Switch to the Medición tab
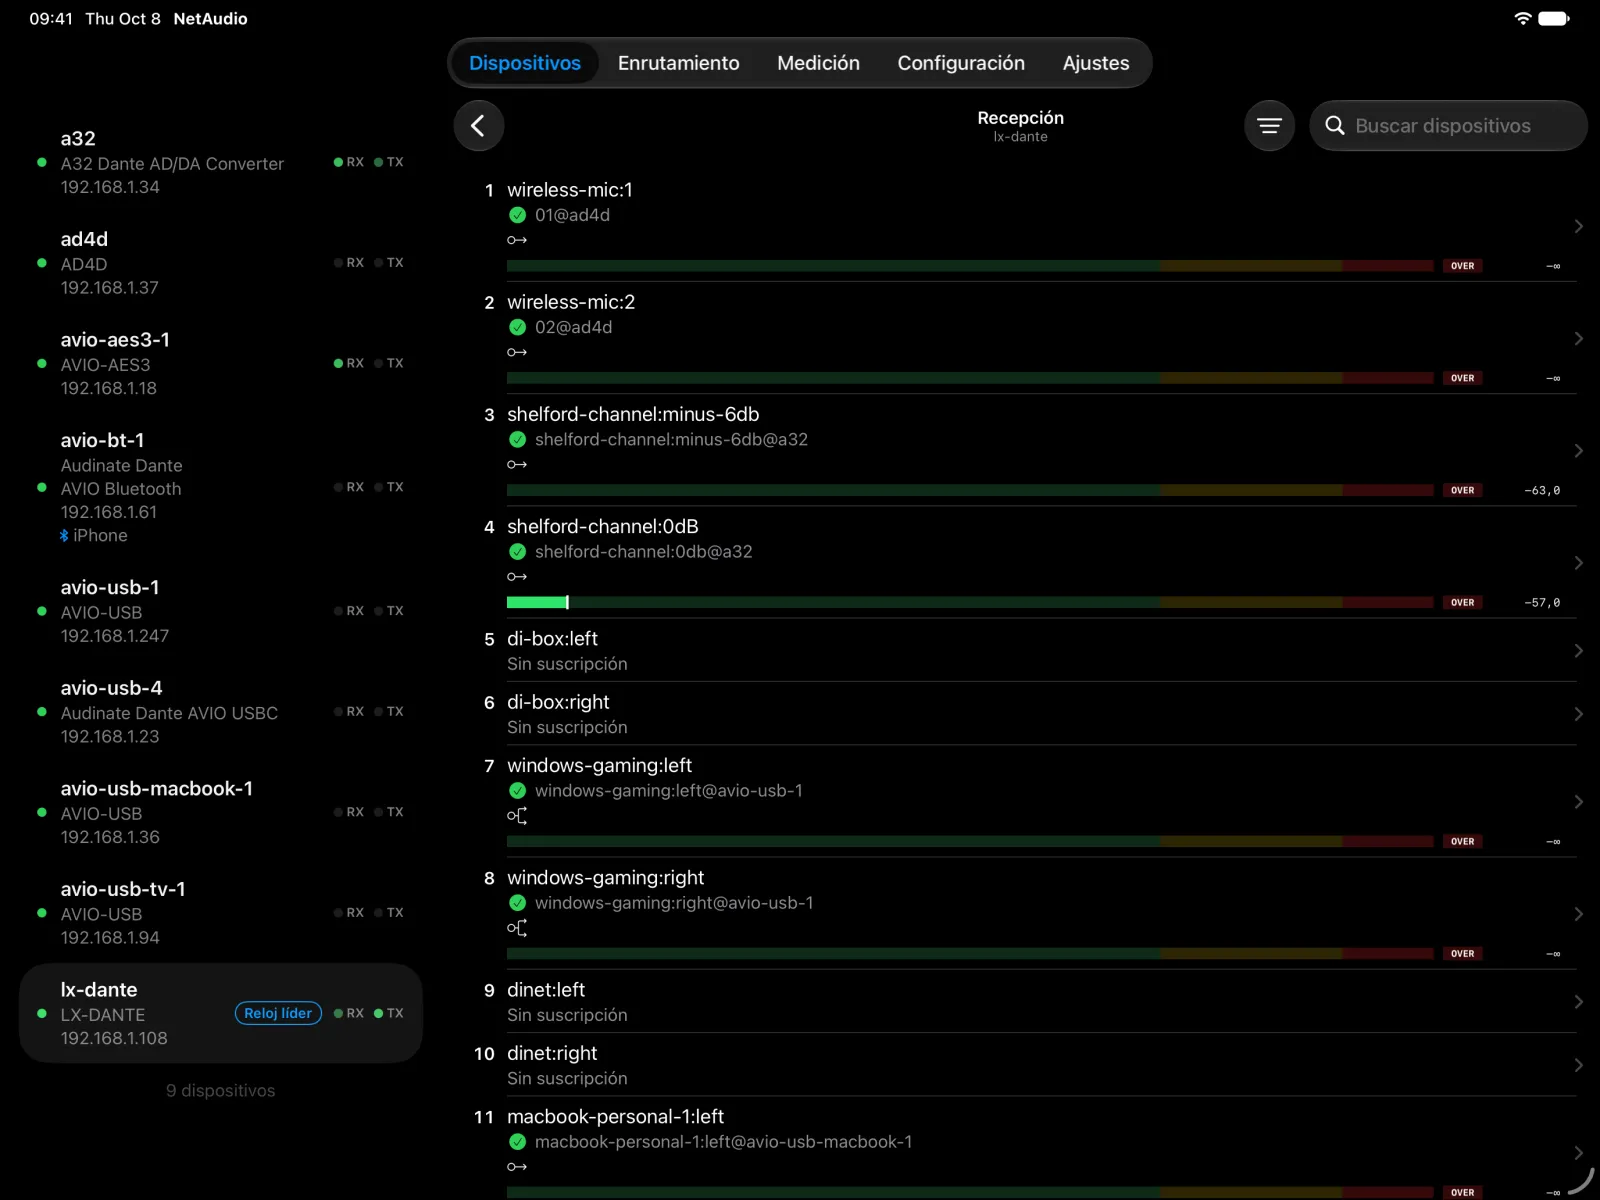The image size is (1600, 1200). tap(818, 63)
